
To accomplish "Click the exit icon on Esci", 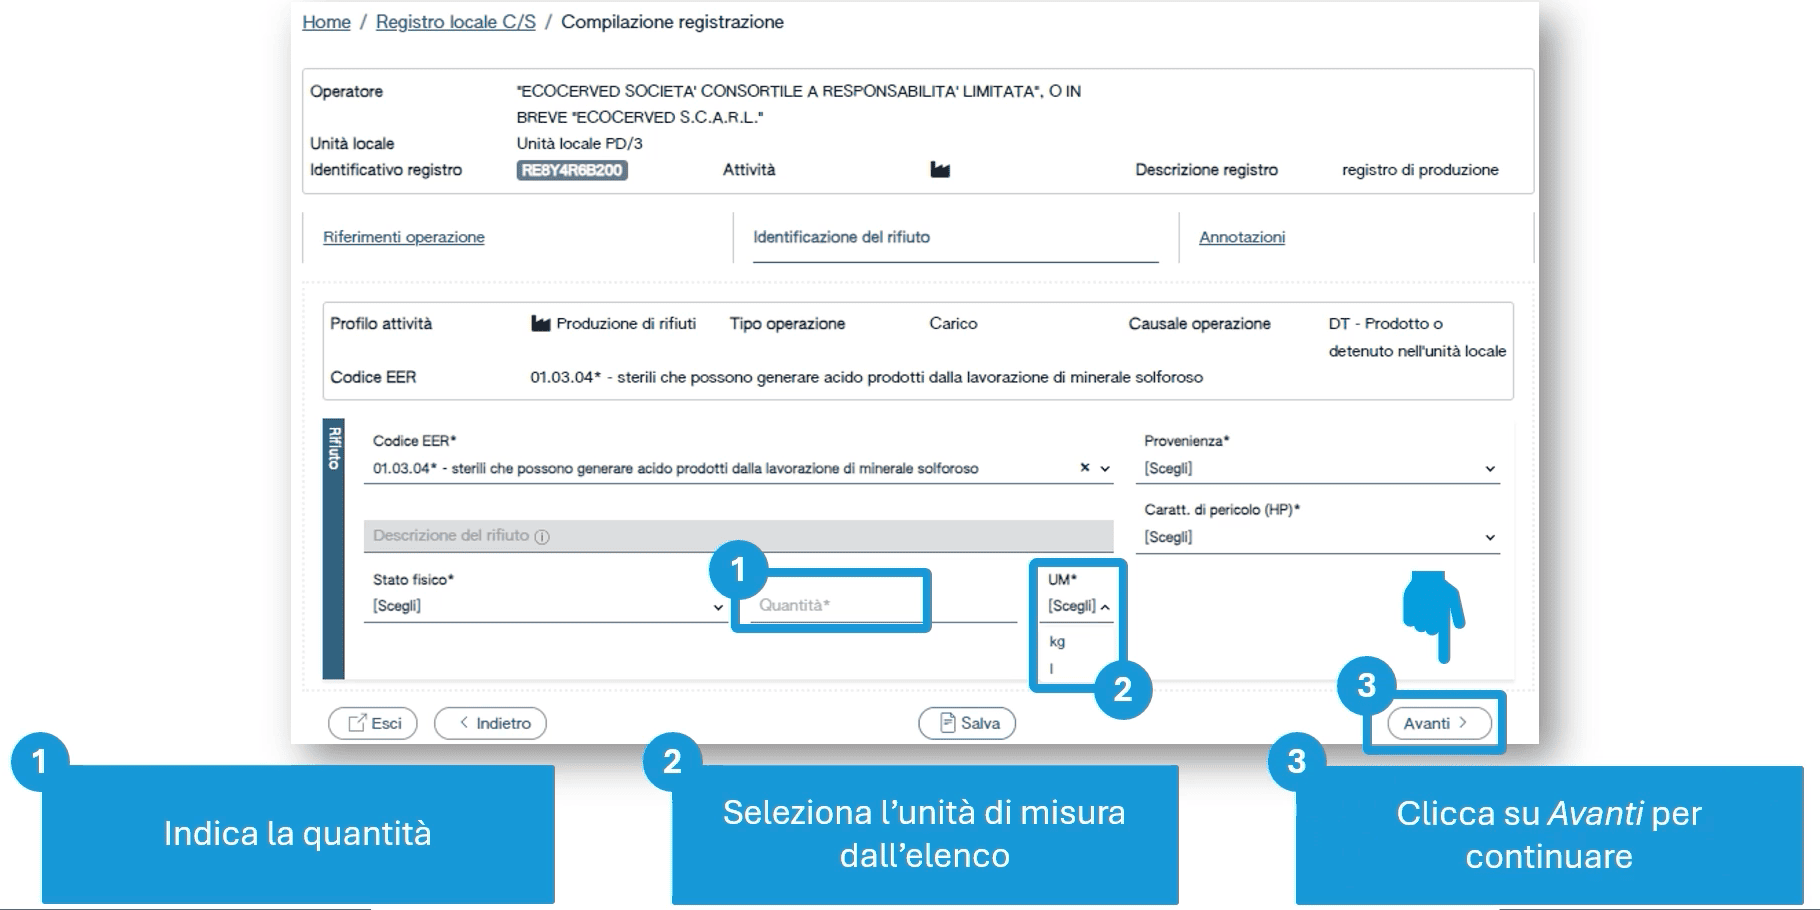I will click(x=356, y=723).
